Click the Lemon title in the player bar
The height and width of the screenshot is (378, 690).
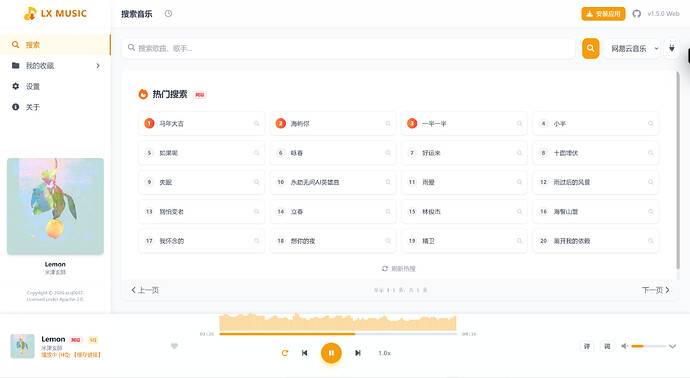[53, 339]
